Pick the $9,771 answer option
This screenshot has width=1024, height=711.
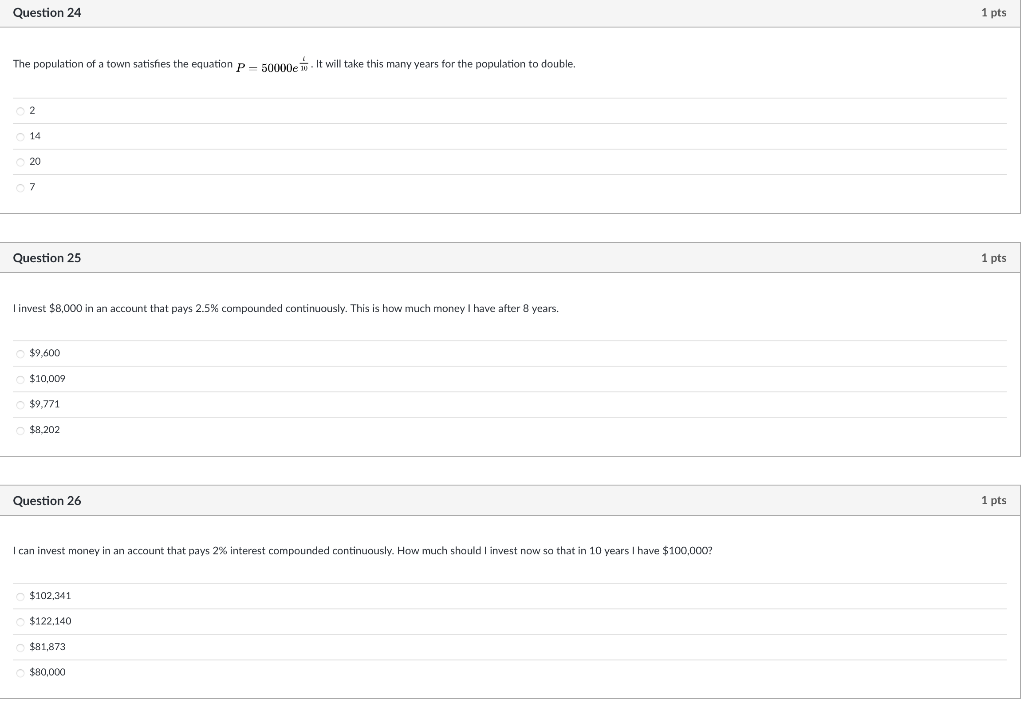click(20, 405)
